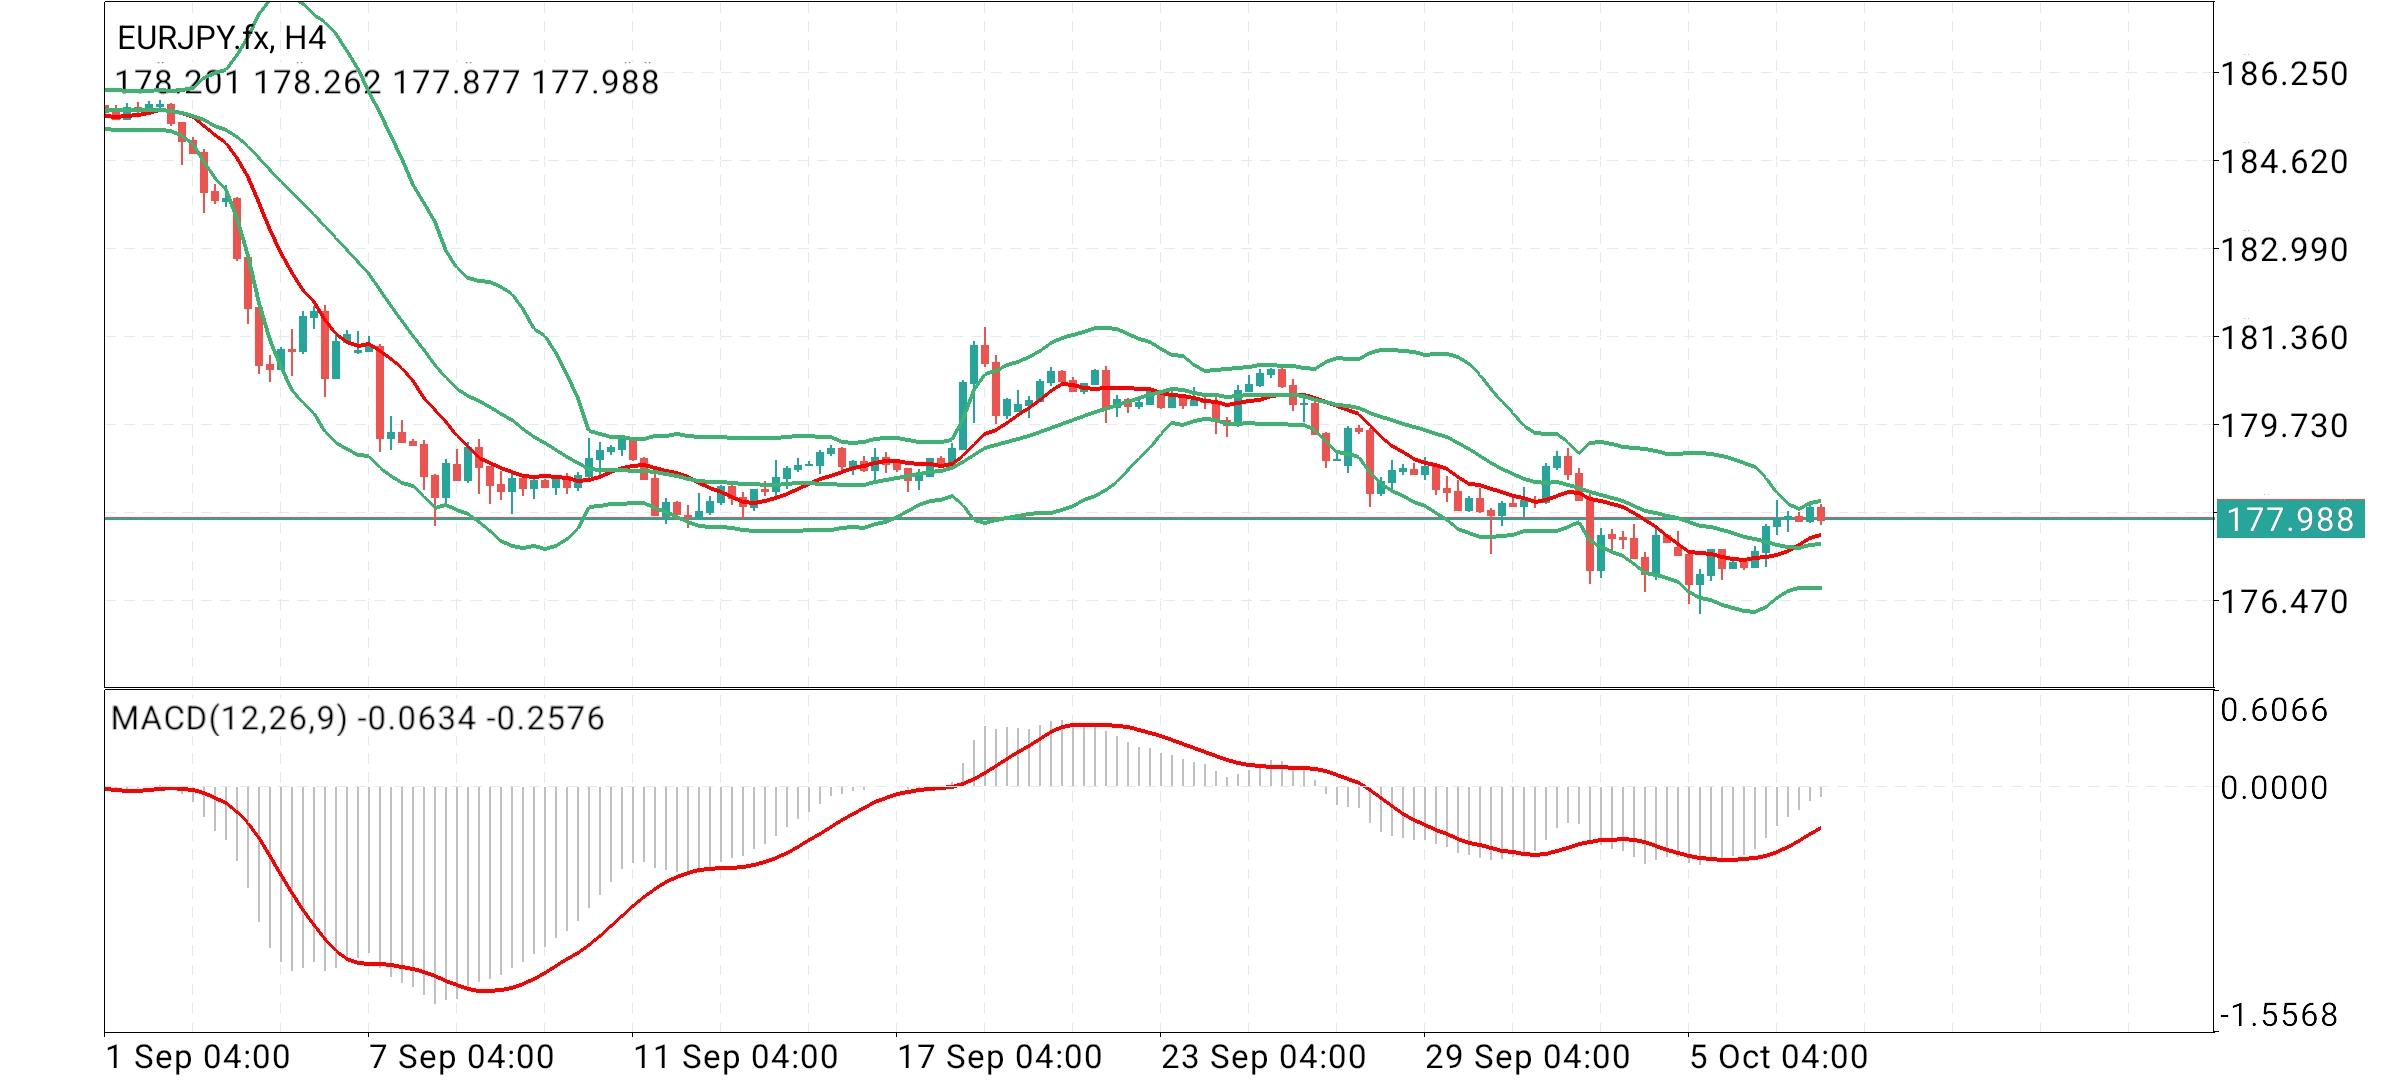Click the 11 Sep 04:00 time label
This screenshot has width=2392, height=1080.
coord(736,1057)
